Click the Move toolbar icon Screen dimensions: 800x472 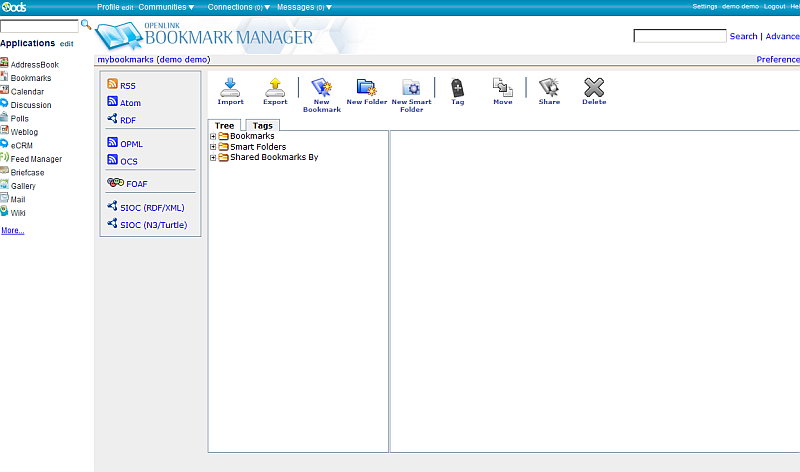502,88
